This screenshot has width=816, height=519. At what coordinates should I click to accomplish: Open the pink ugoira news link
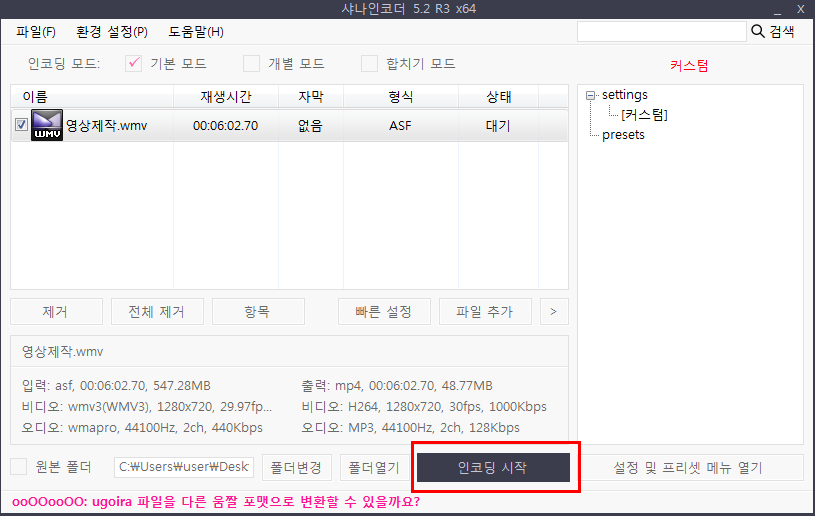click(216, 502)
